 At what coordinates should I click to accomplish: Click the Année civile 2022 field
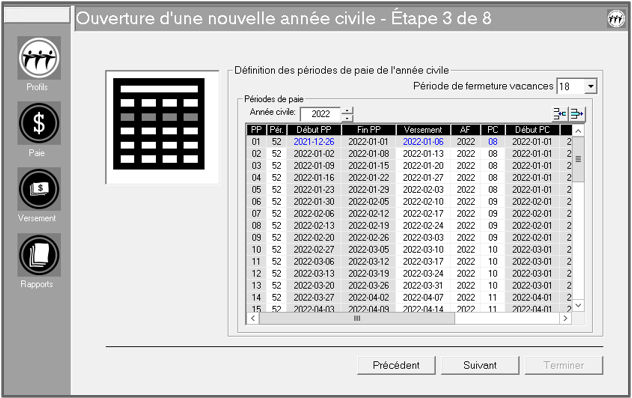point(321,114)
